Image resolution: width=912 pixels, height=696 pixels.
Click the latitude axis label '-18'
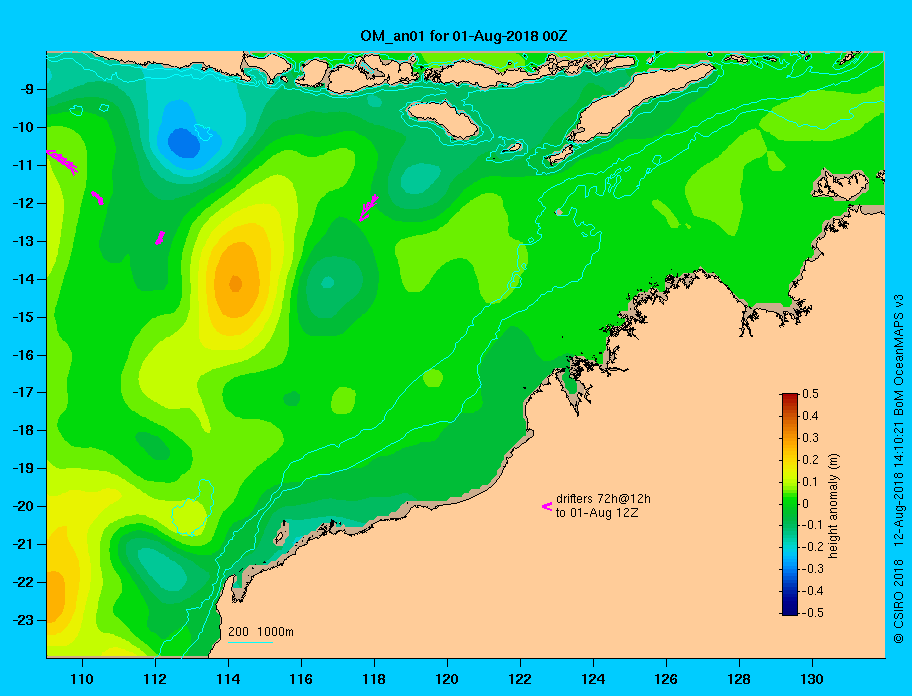(24, 431)
